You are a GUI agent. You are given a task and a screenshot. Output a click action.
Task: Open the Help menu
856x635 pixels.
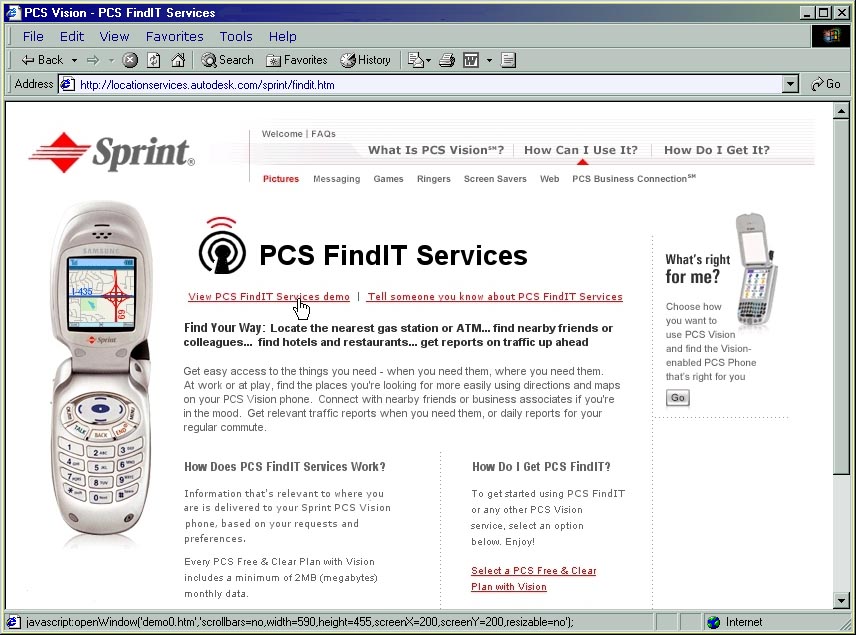pos(283,37)
